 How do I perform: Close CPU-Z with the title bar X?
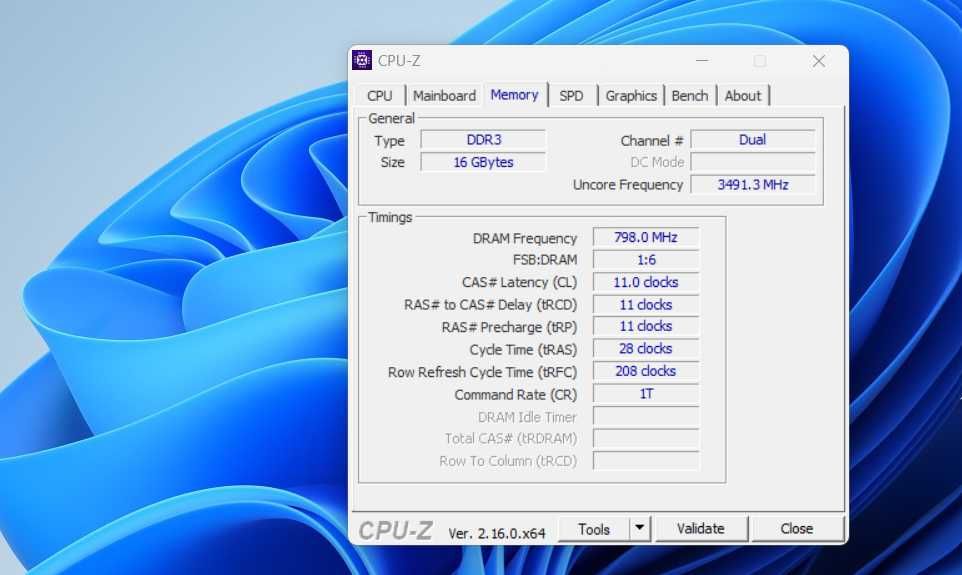point(818,61)
